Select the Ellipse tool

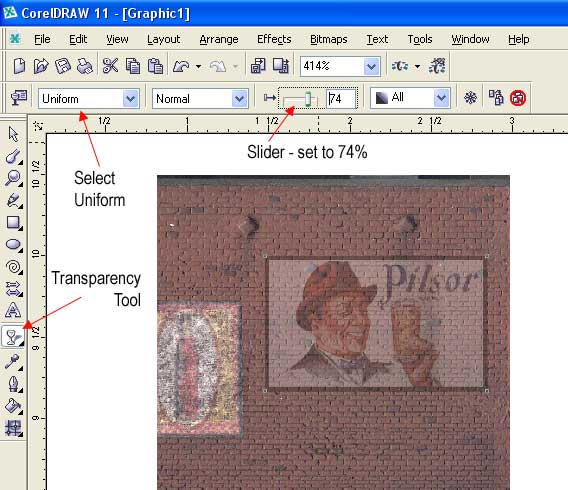point(14,245)
